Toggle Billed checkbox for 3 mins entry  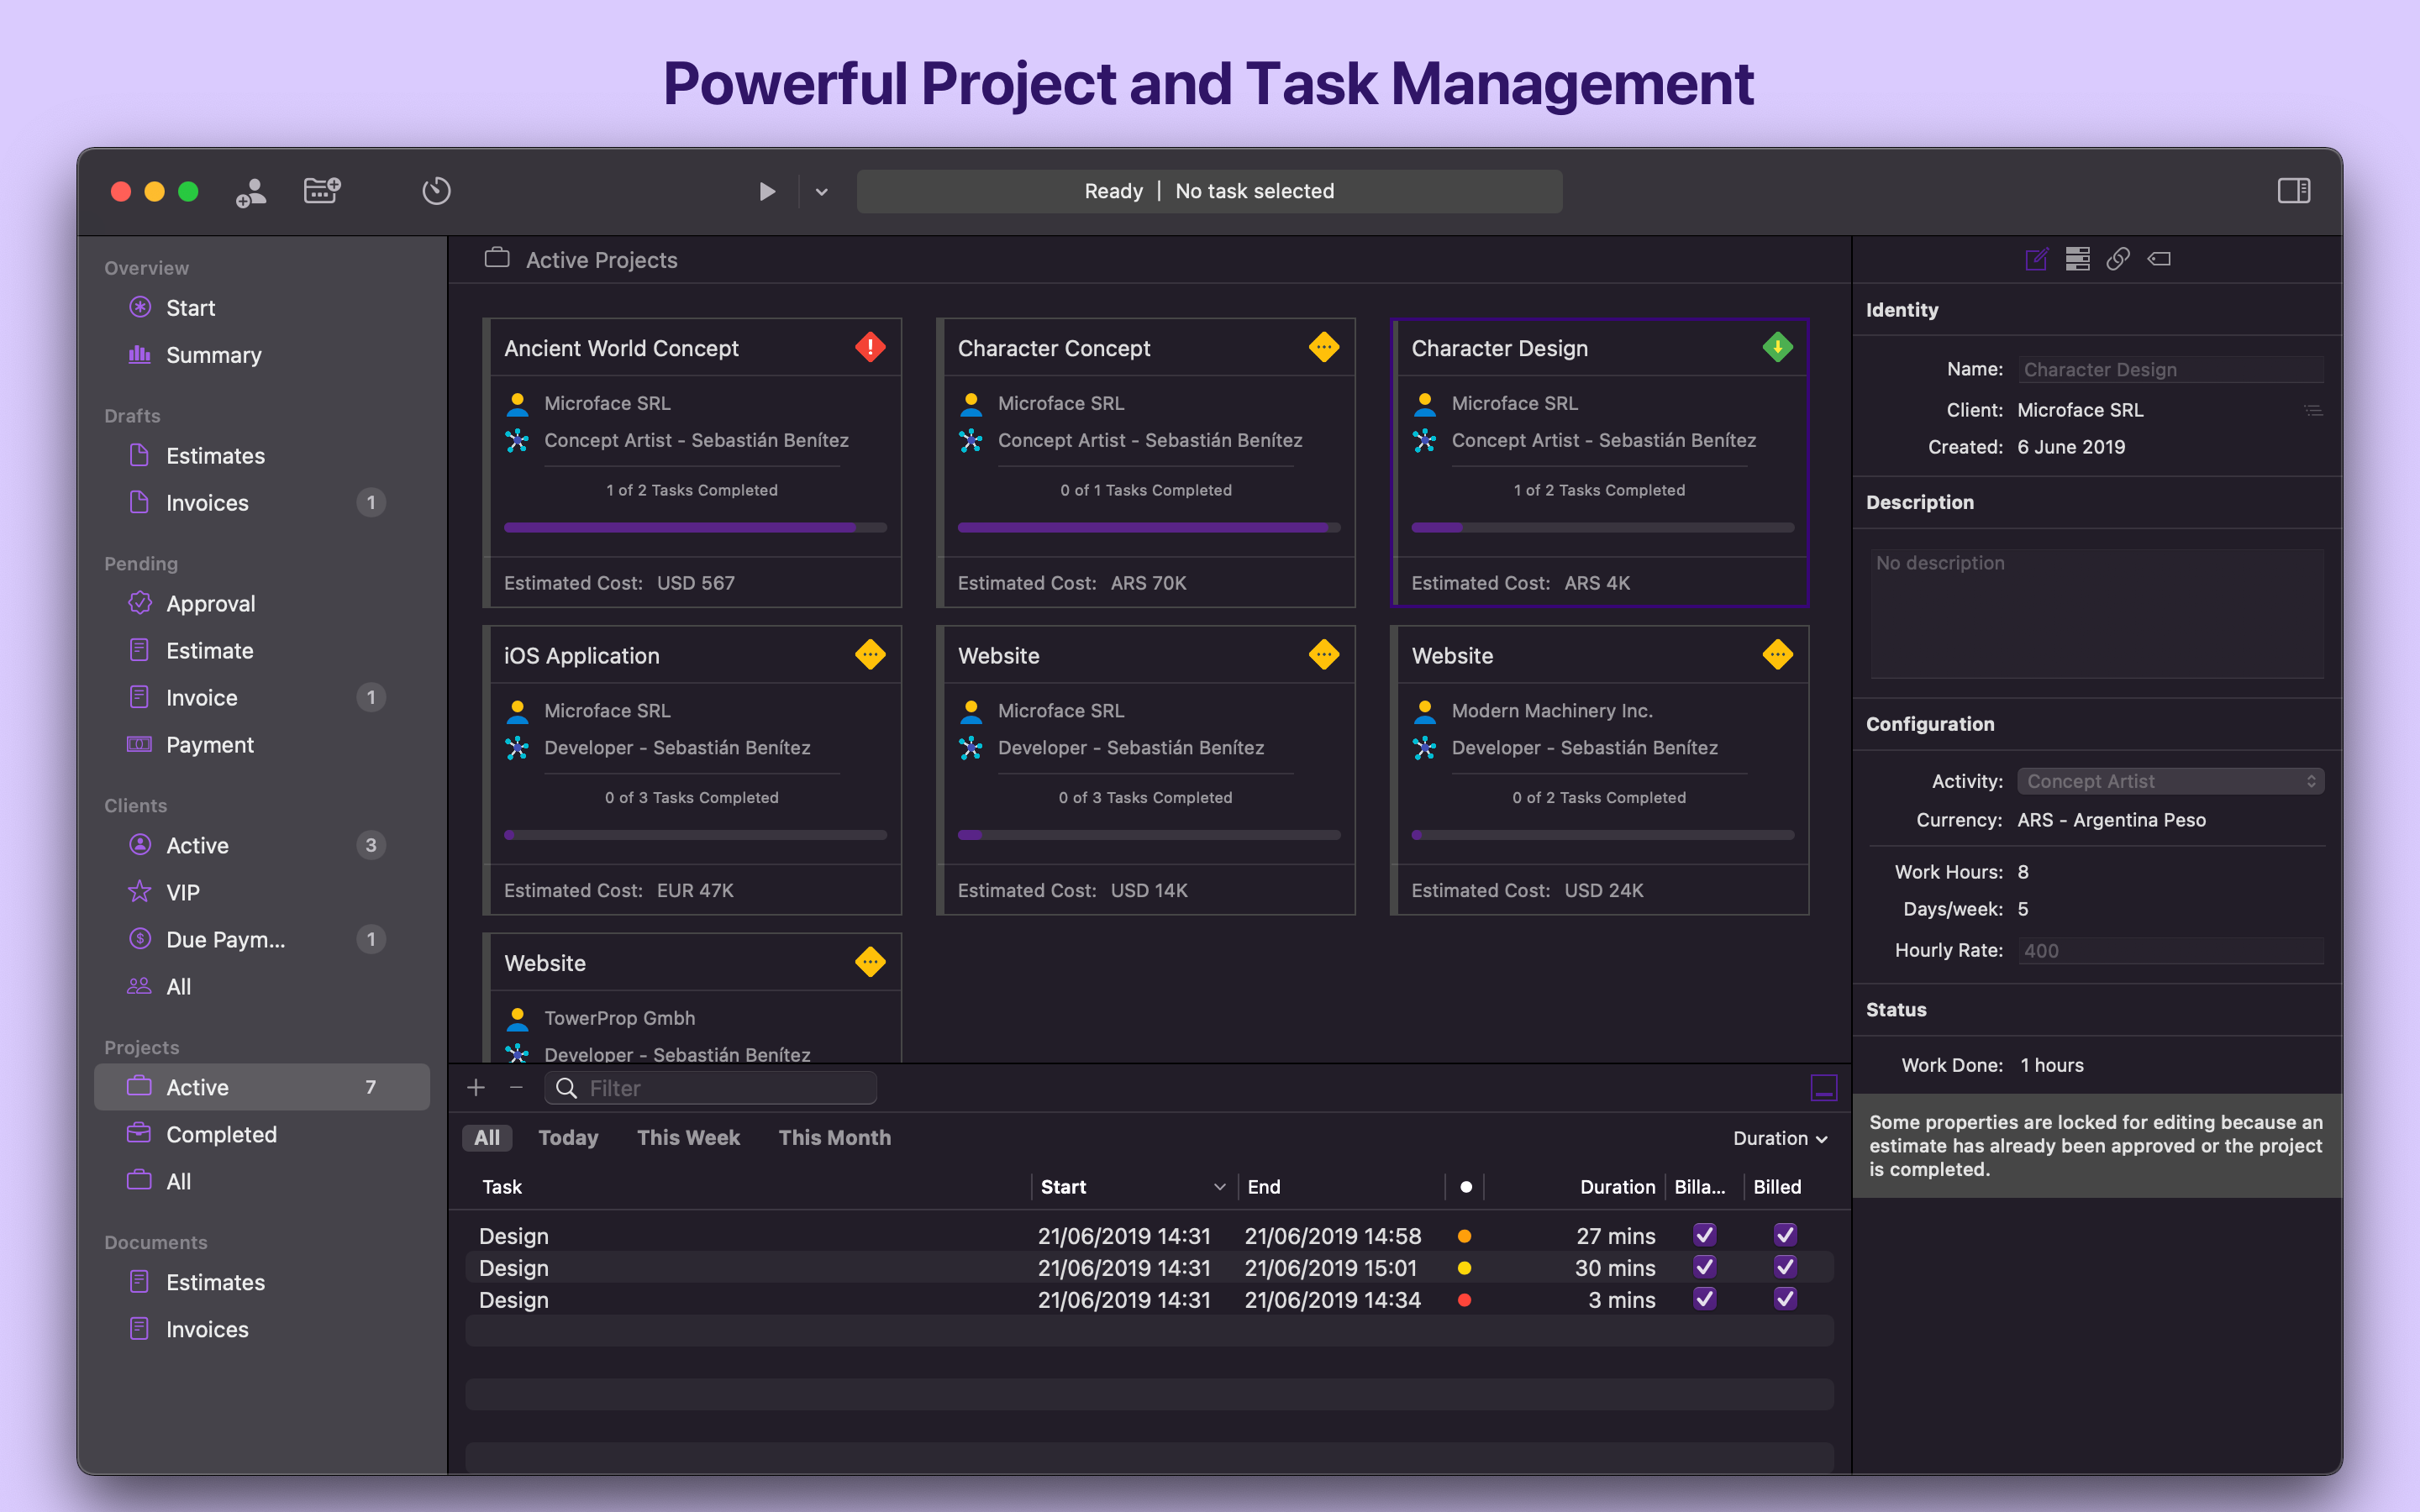pyautogui.click(x=1785, y=1299)
